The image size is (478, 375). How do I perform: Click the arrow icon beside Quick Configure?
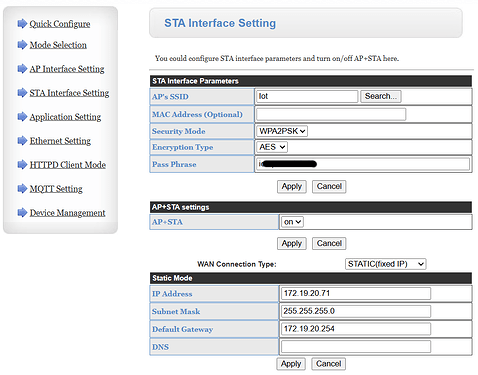(22, 24)
